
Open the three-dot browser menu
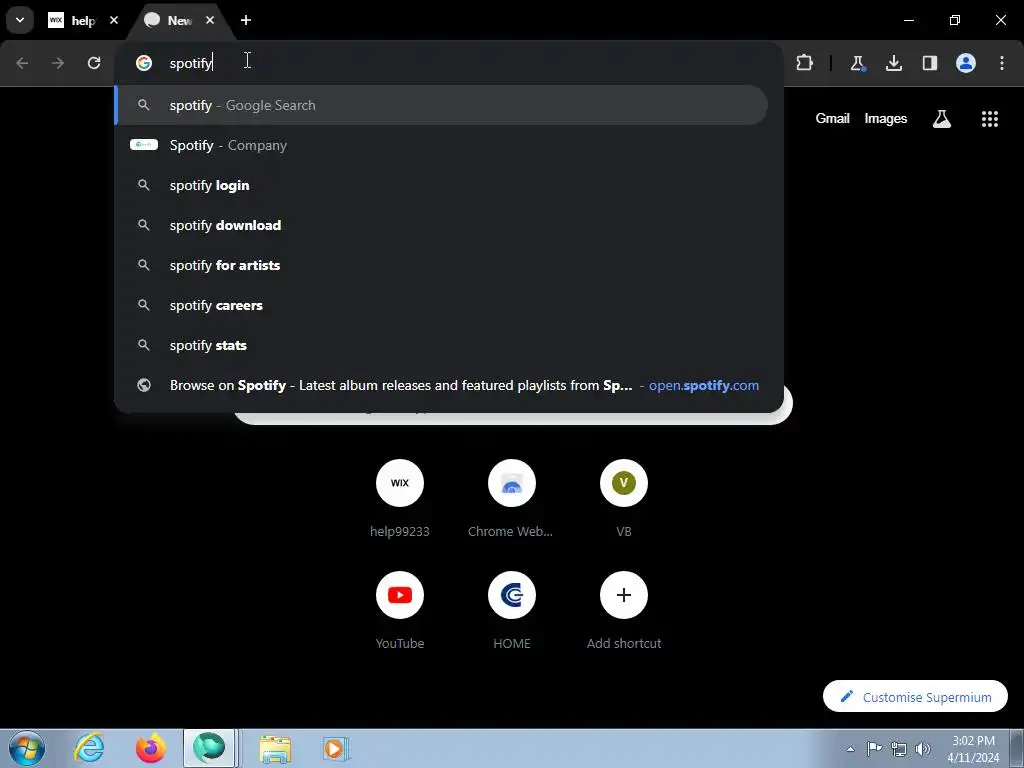click(x=1002, y=63)
